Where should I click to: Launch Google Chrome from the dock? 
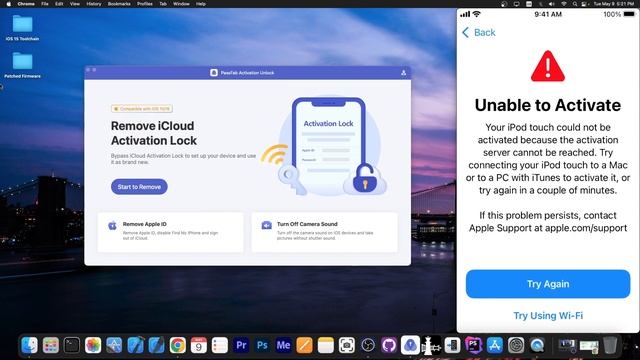tap(178, 345)
